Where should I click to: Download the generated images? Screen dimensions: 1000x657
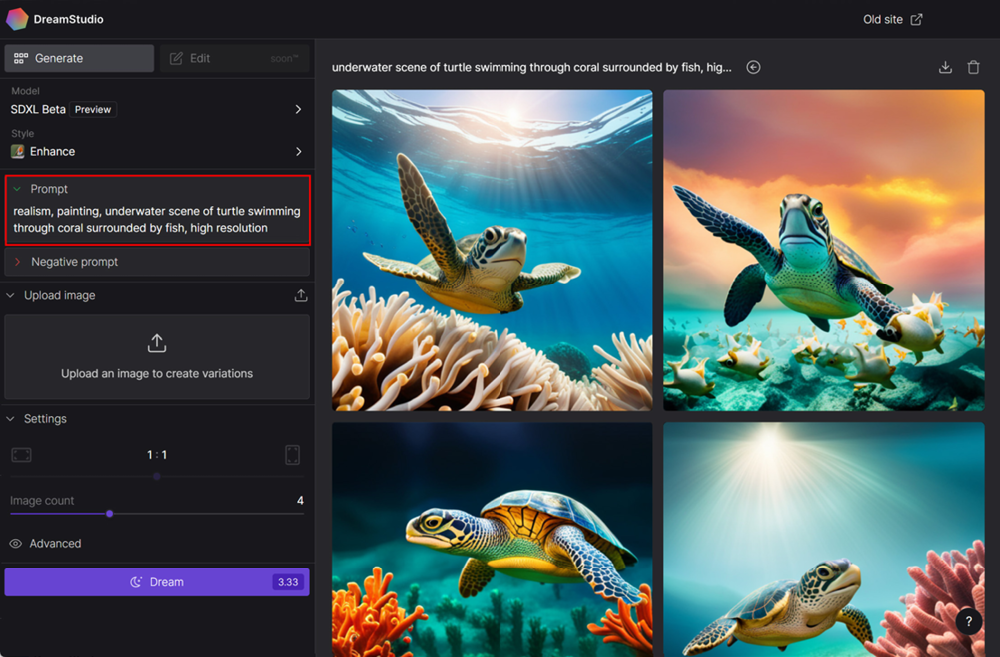[x=945, y=67]
